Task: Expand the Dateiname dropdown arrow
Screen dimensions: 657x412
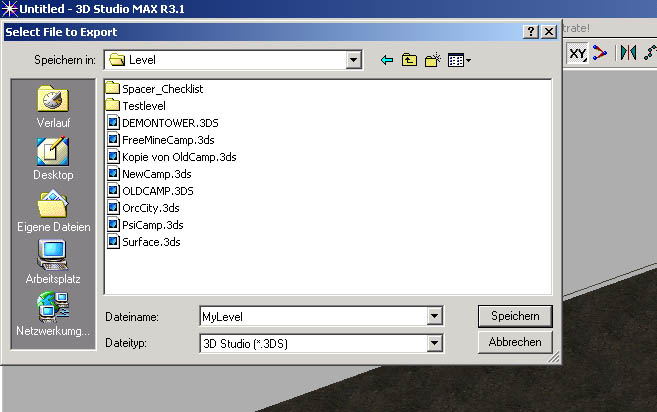Action: pyautogui.click(x=434, y=317)
